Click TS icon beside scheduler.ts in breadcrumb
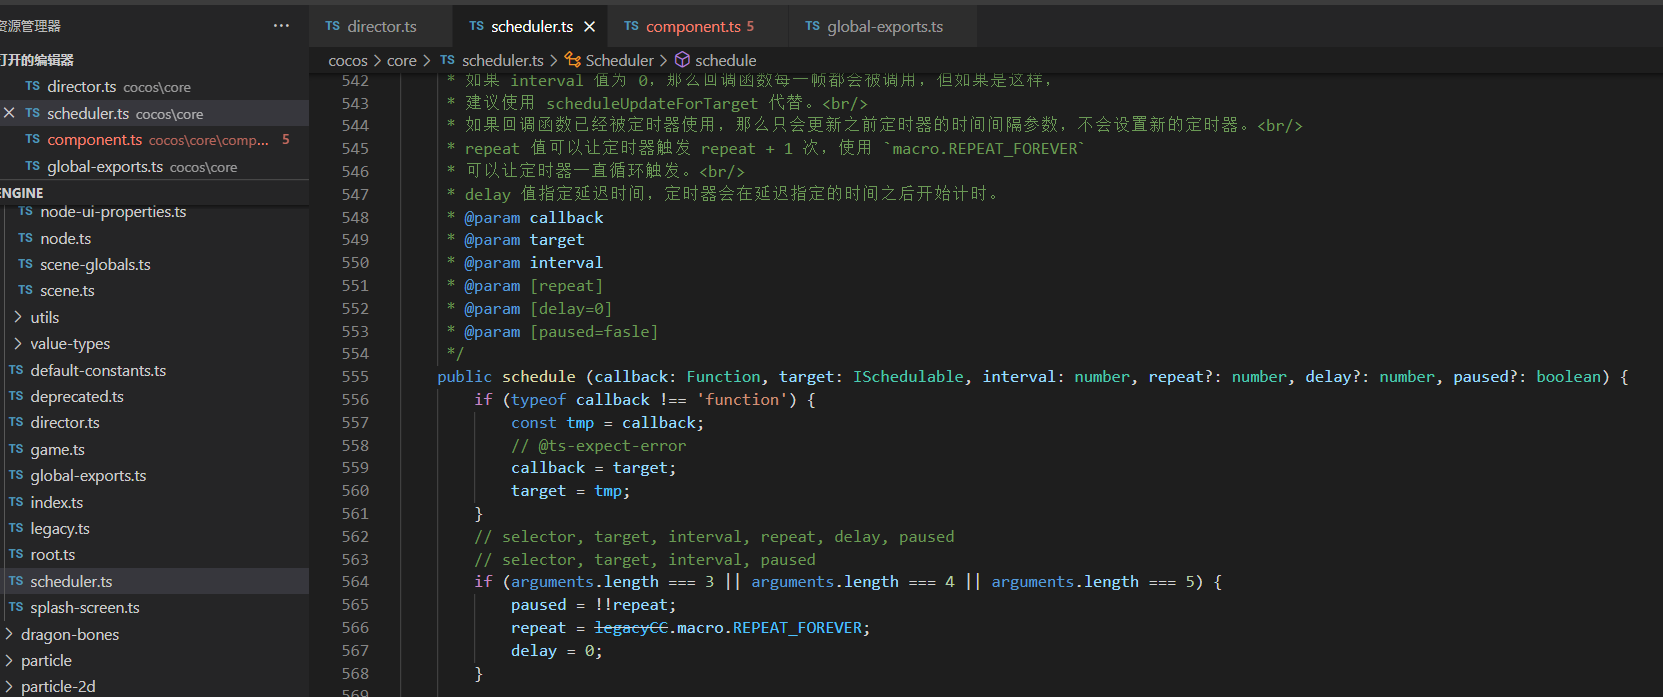This screenshot has height=697, width=1663. 447,60
